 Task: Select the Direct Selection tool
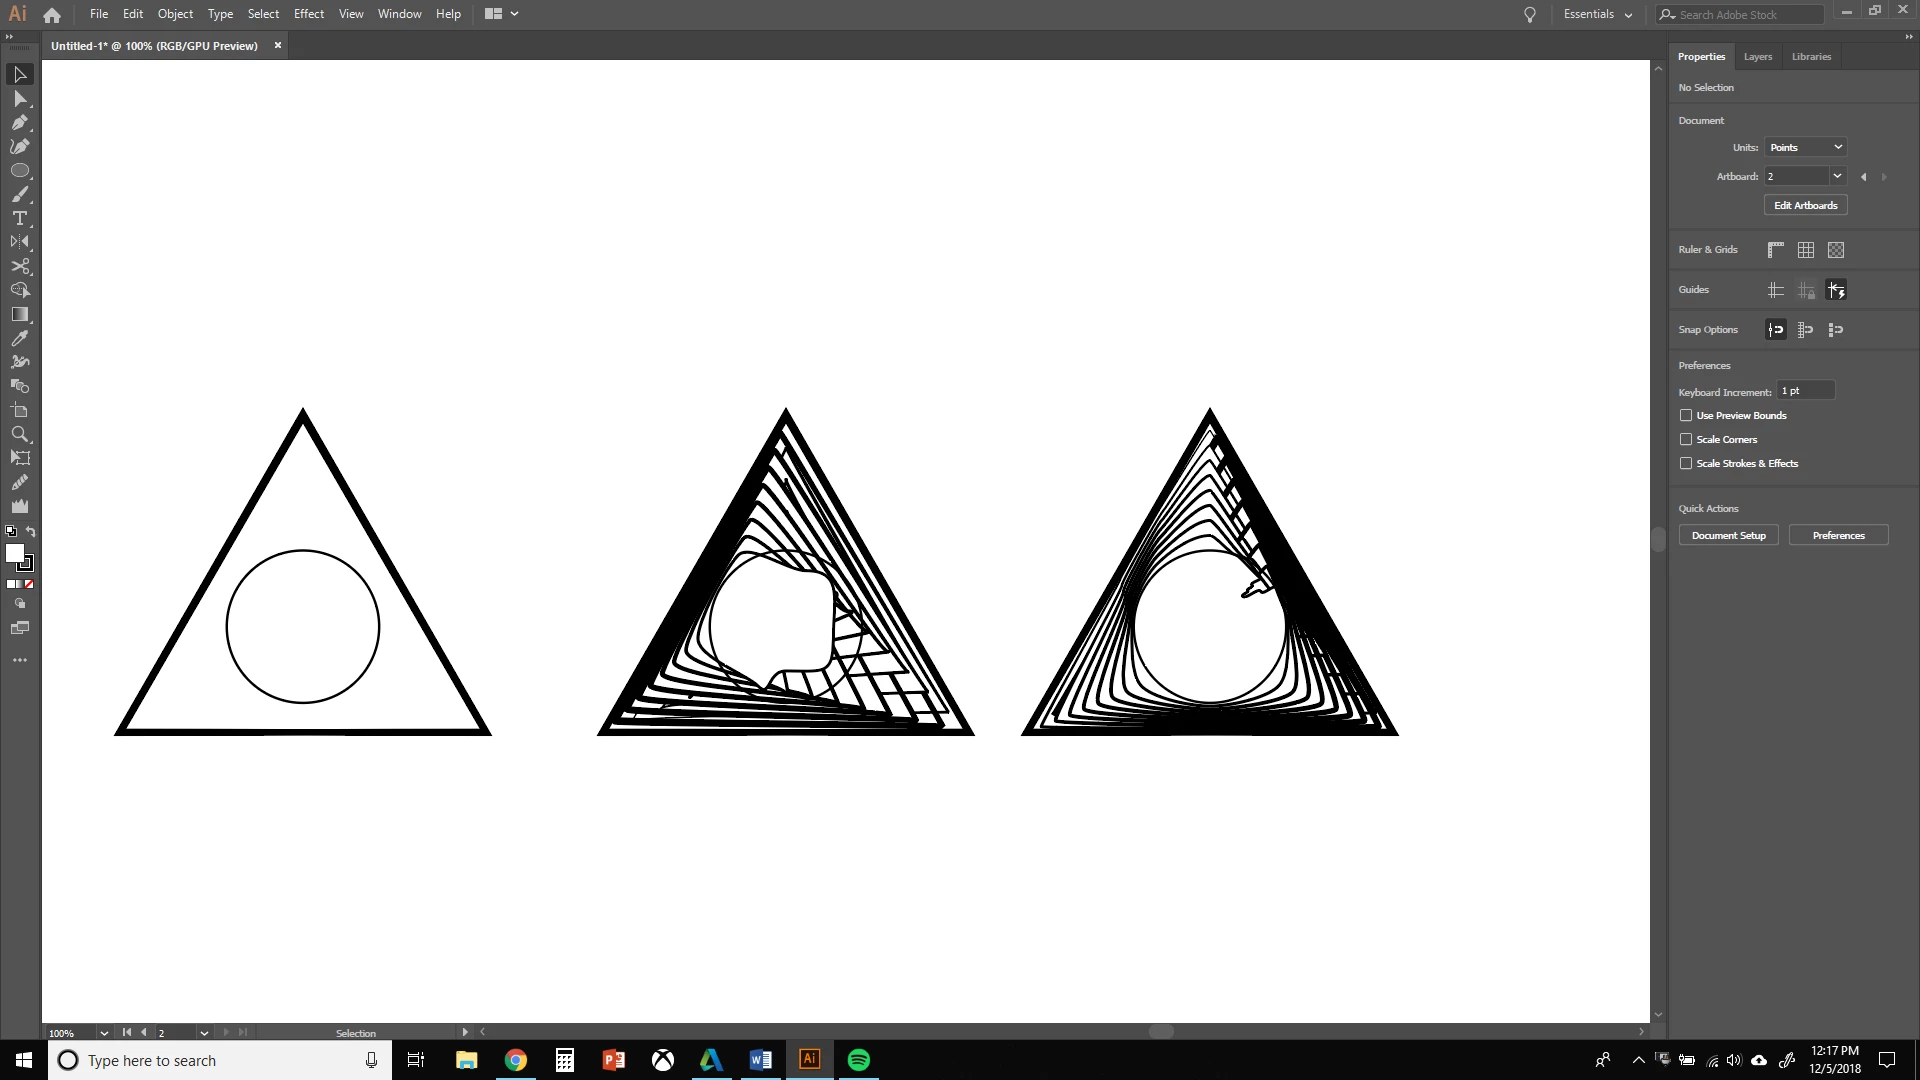click(x=19, y=99)
